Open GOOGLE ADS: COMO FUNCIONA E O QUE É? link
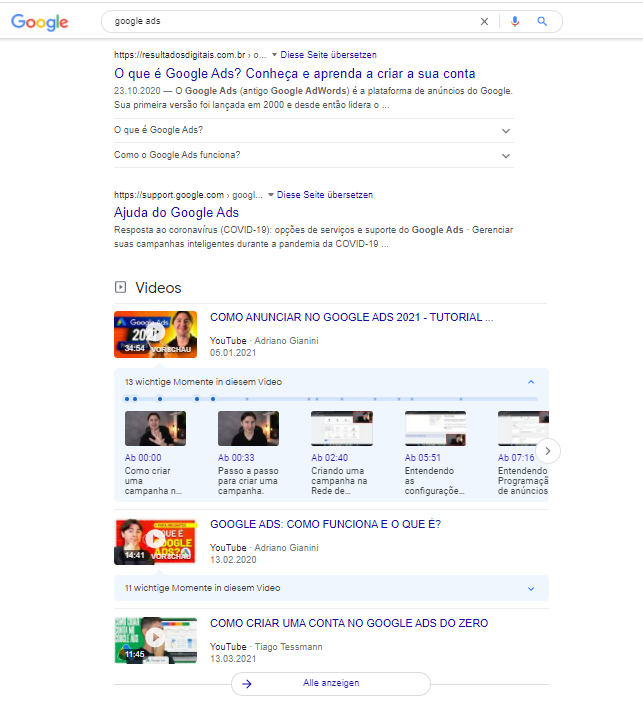The width and height of the screenshot is (643, 712). coord(325,524)
